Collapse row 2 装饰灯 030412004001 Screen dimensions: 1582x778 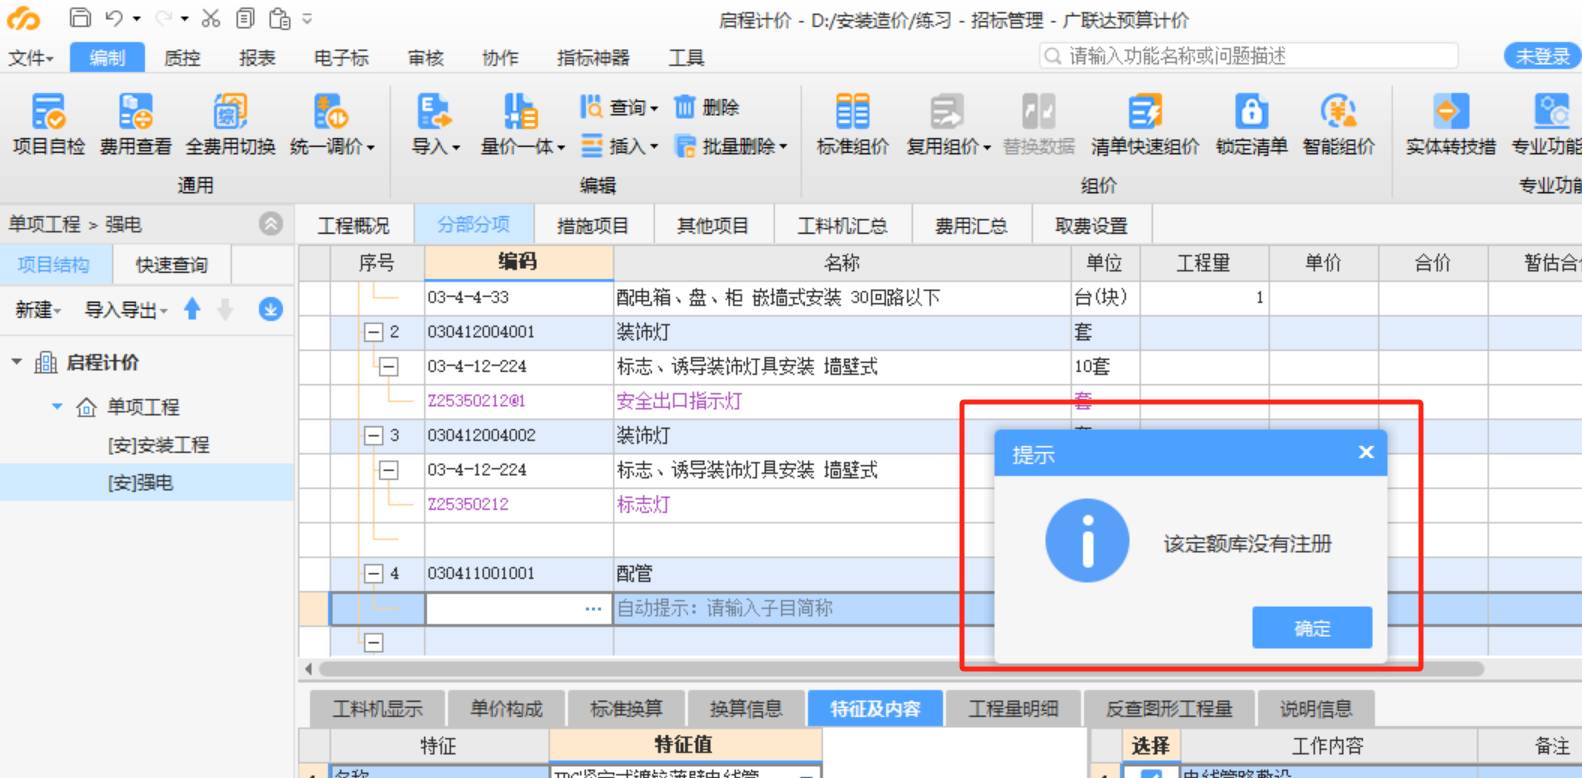(x=373, y=332)
